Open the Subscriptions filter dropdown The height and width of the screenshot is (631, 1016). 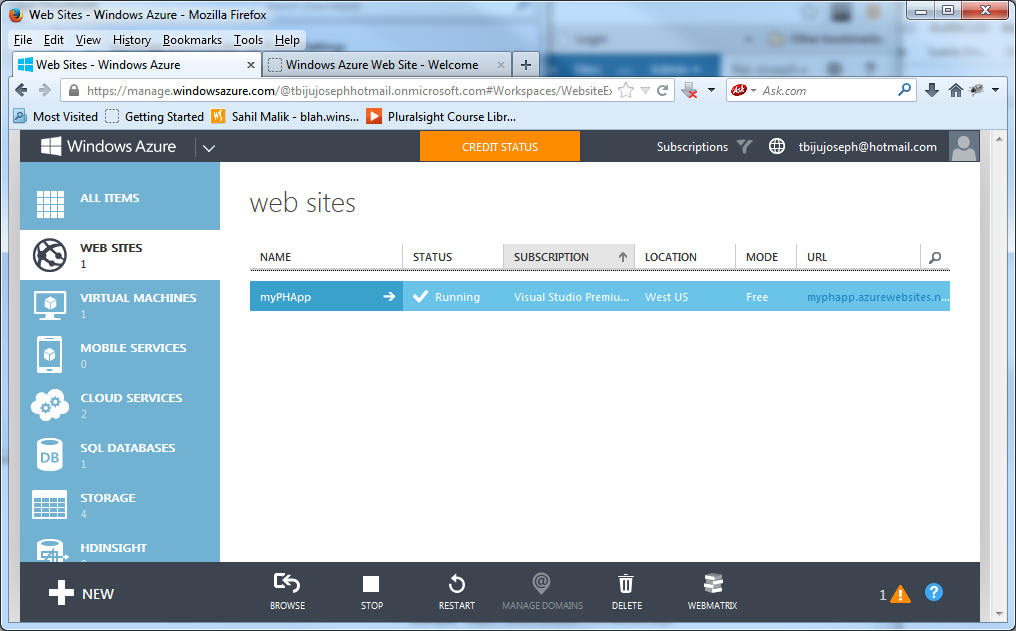pyautogui.click(x=744, y=146)
